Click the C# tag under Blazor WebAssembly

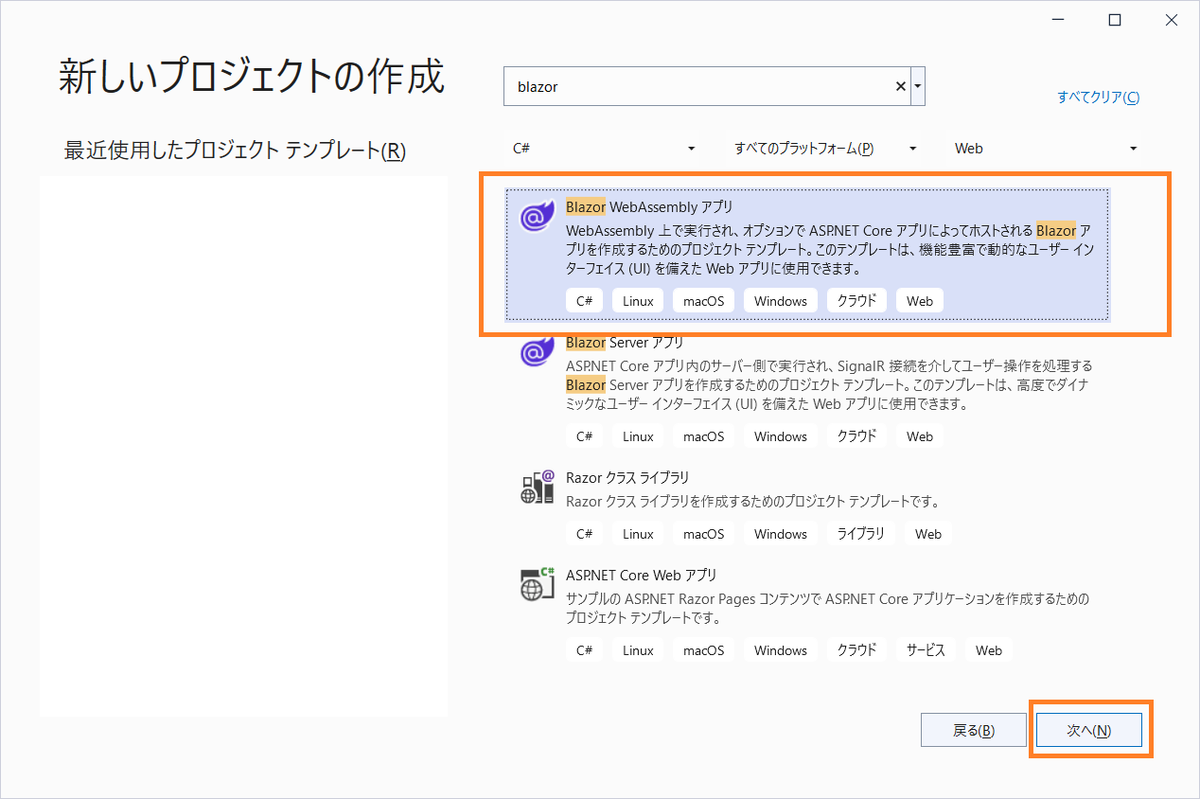point(584,300)
